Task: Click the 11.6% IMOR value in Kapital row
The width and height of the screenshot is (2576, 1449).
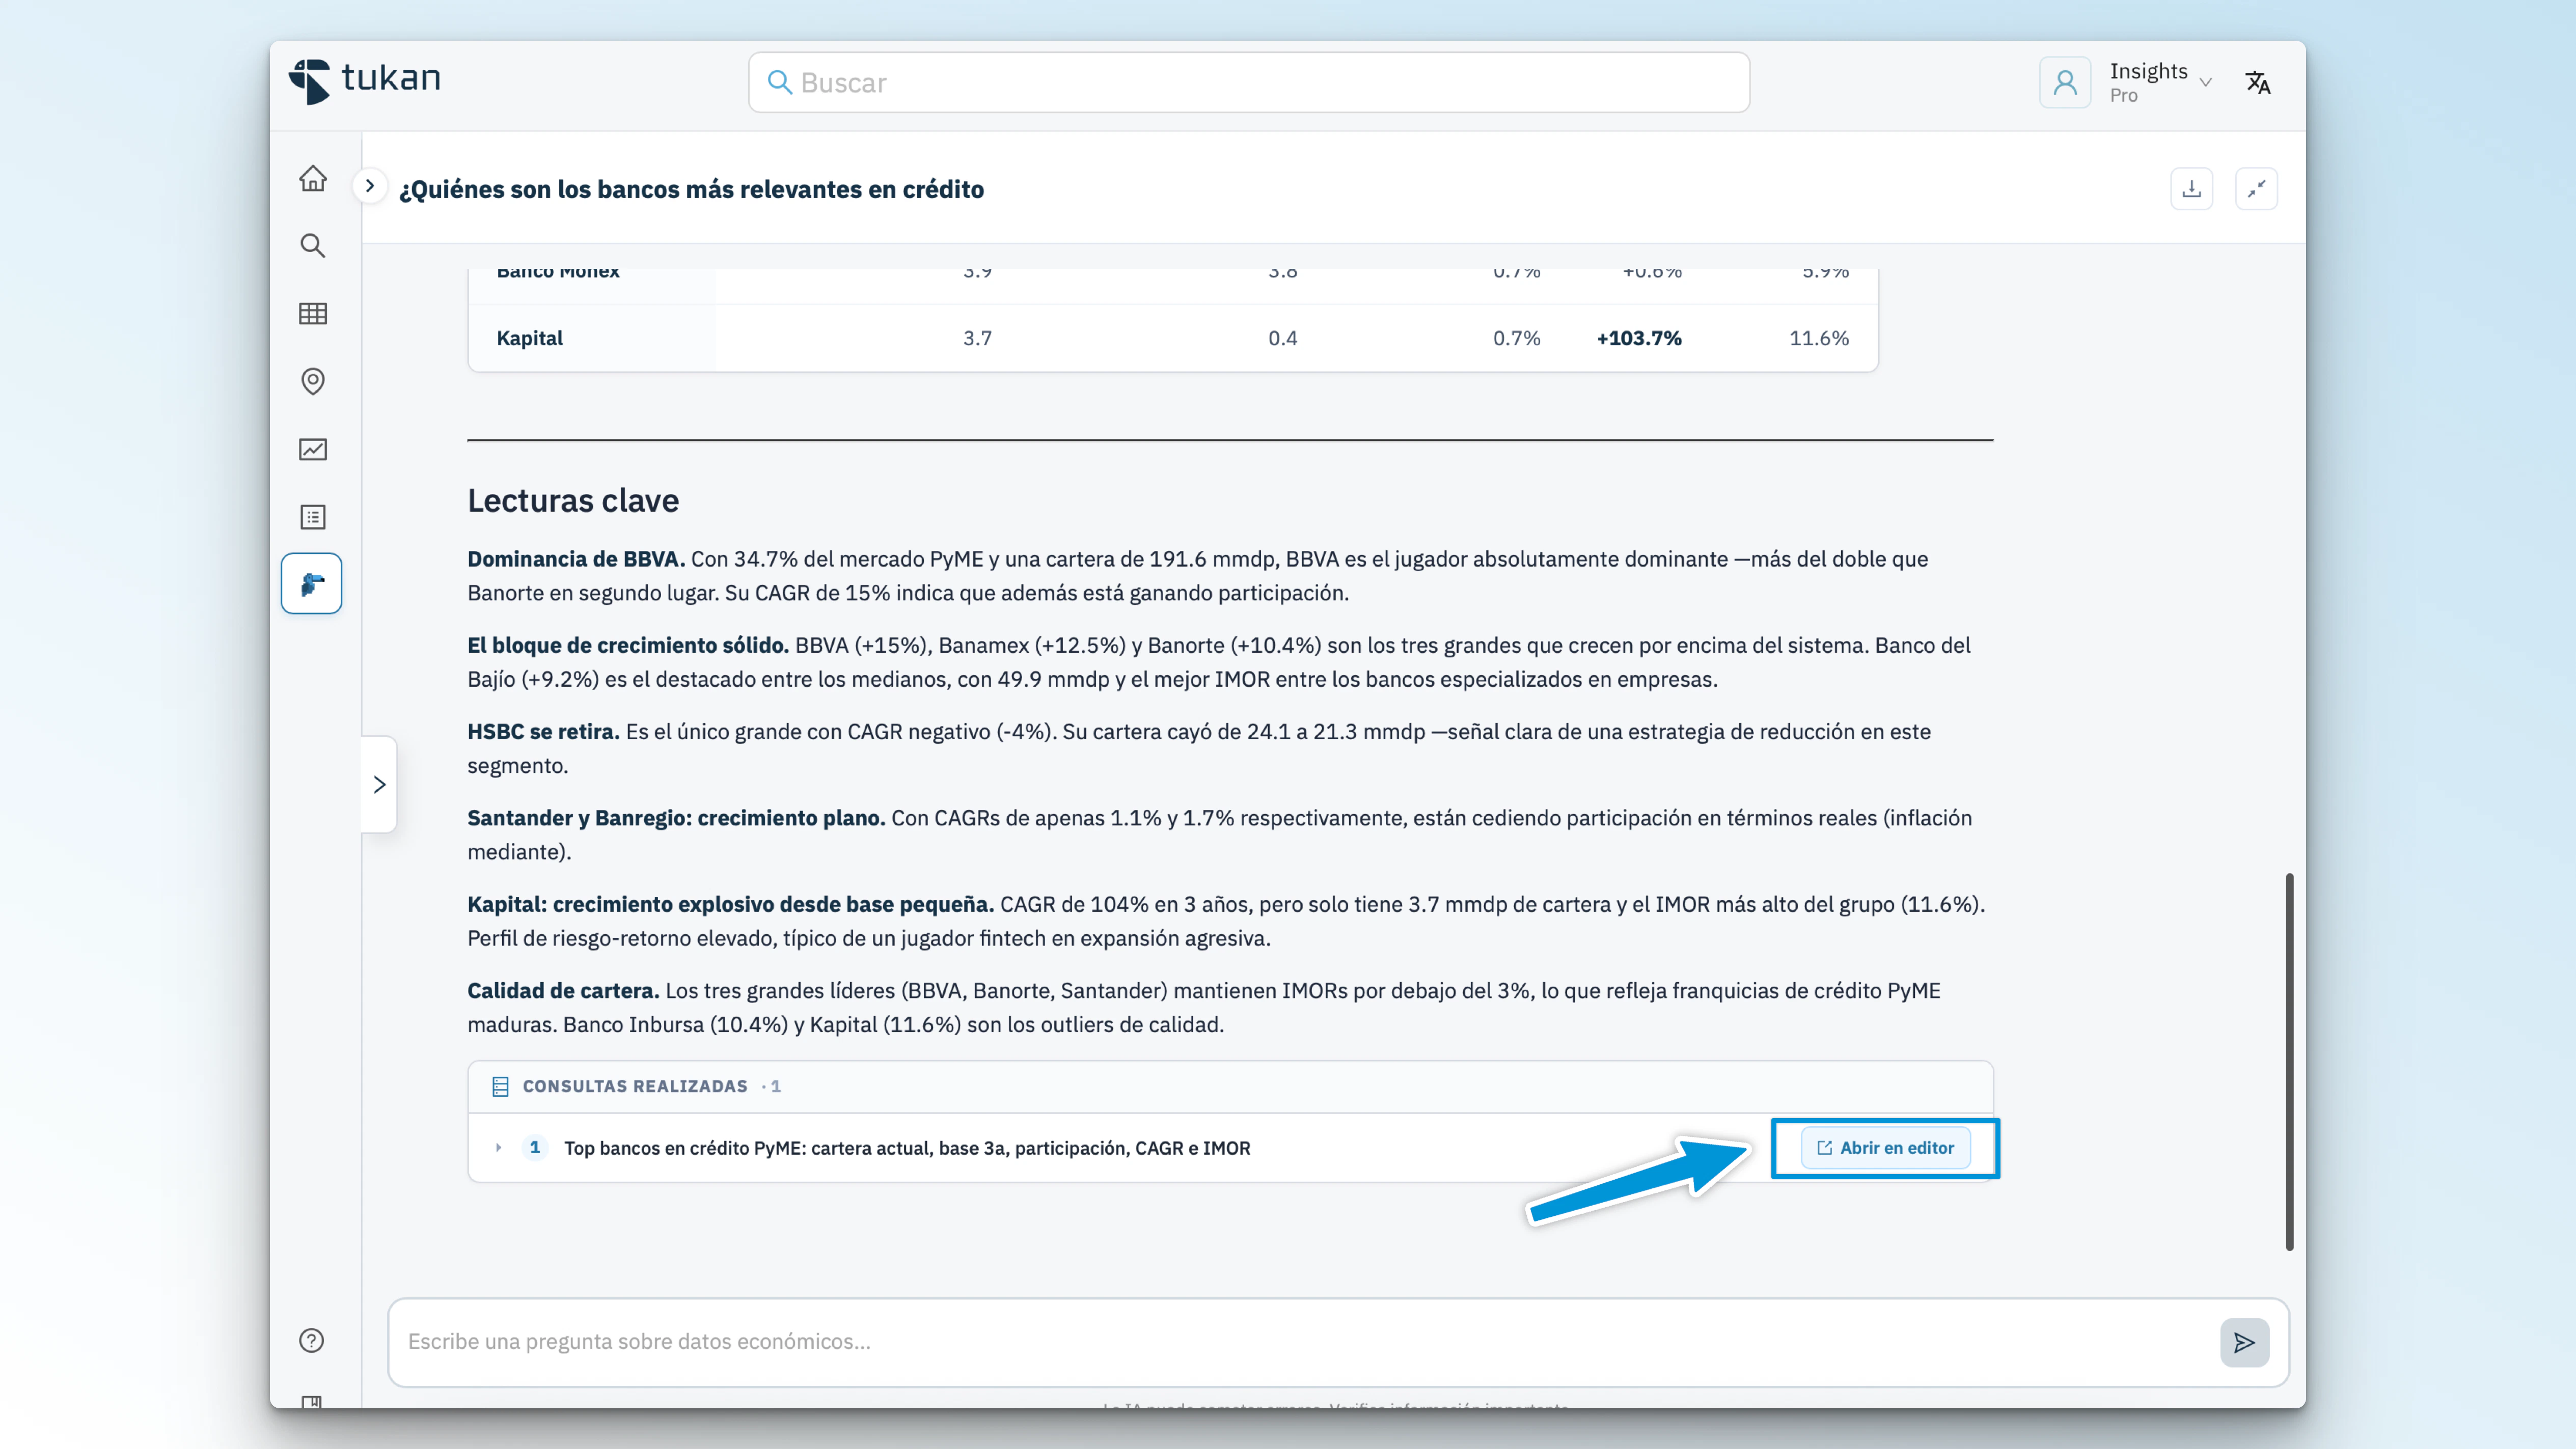Action: pyautogui.click(x=1819, y=338)
